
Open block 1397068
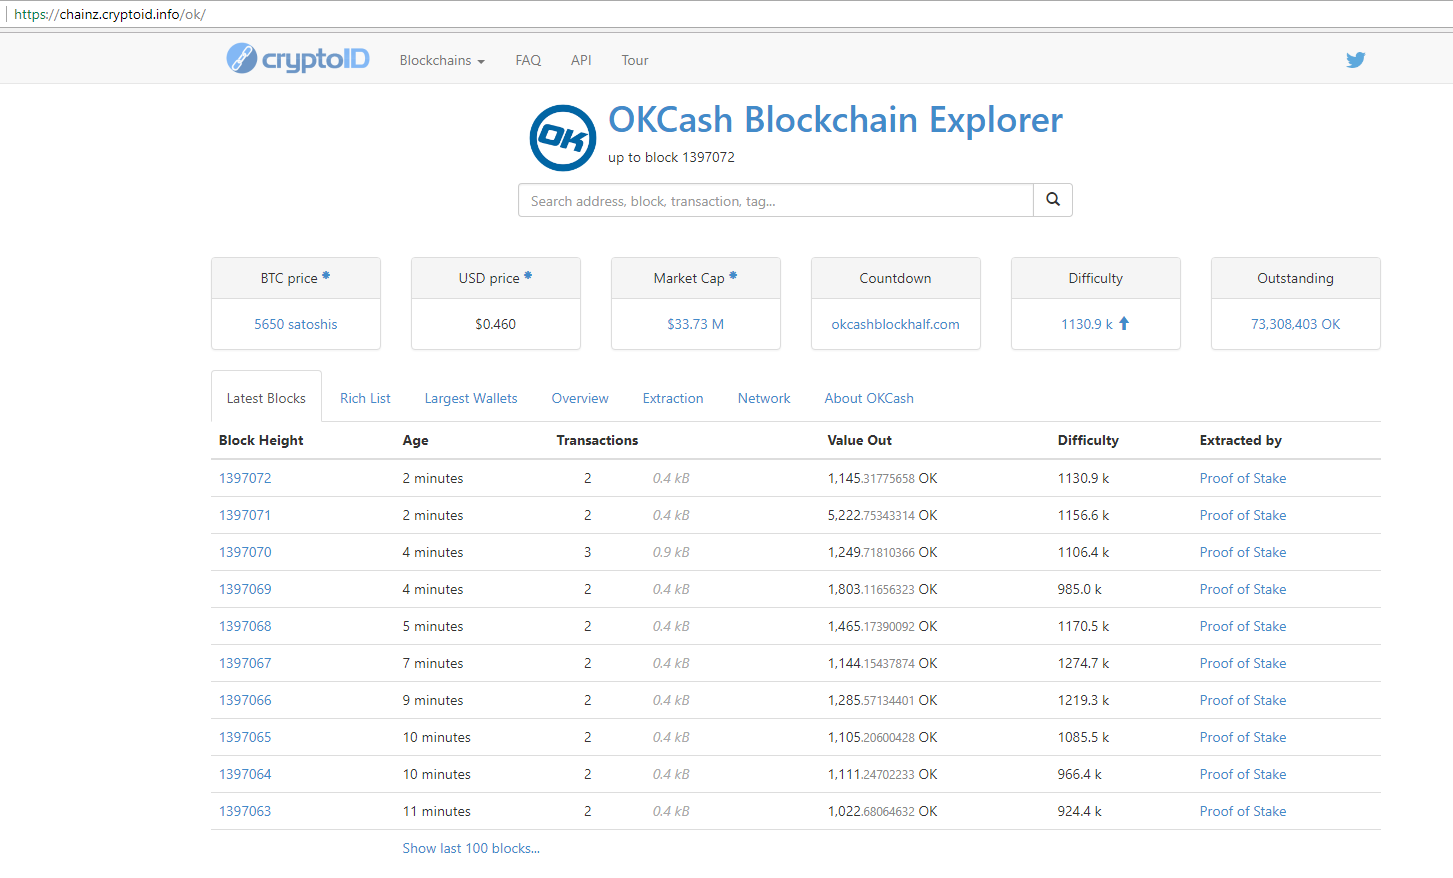(245, 626)
